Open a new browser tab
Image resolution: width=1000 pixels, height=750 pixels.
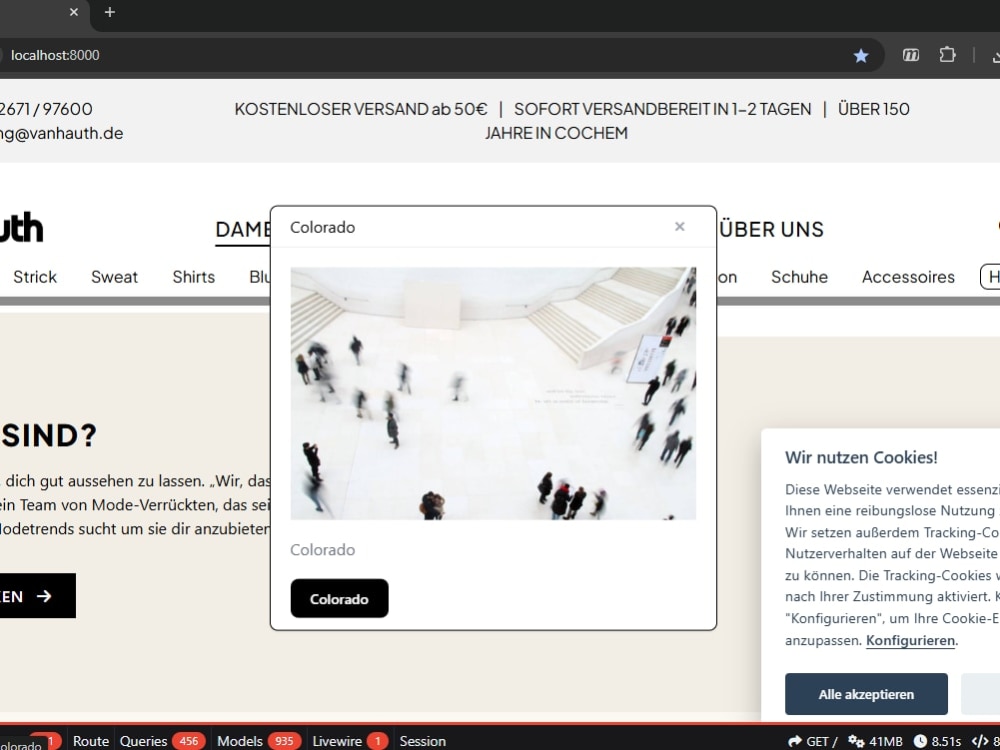110,12
